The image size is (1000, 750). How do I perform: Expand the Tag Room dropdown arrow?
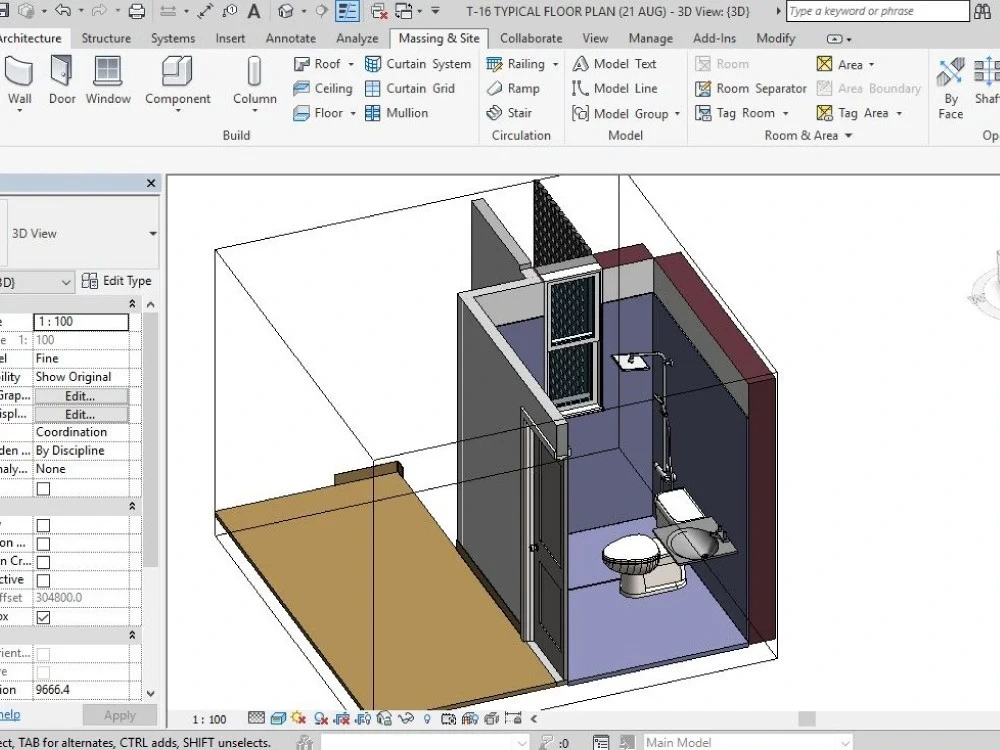point(786,114)
